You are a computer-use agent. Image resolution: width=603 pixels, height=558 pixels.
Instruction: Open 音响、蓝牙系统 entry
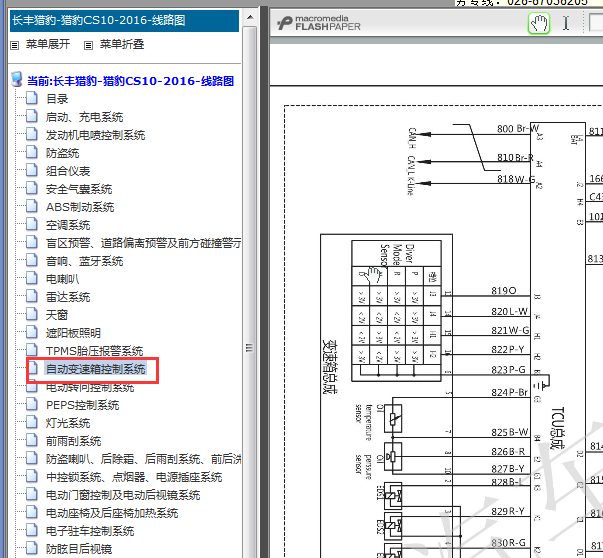click(84, 261)
